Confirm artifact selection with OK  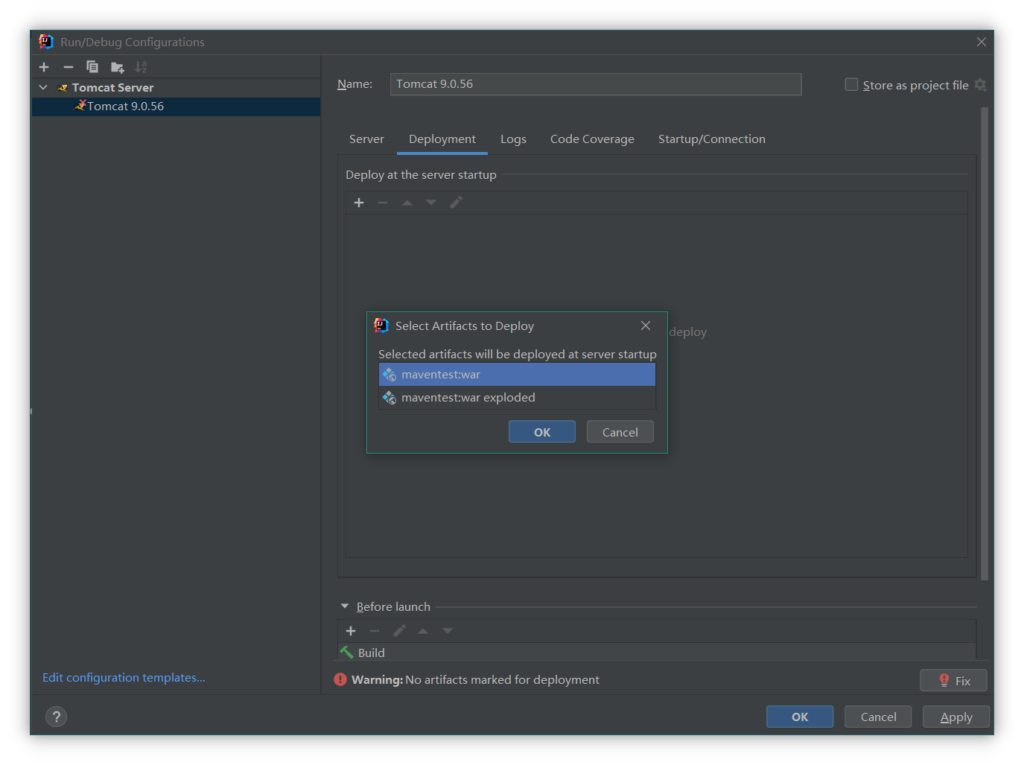coord(542,432)
